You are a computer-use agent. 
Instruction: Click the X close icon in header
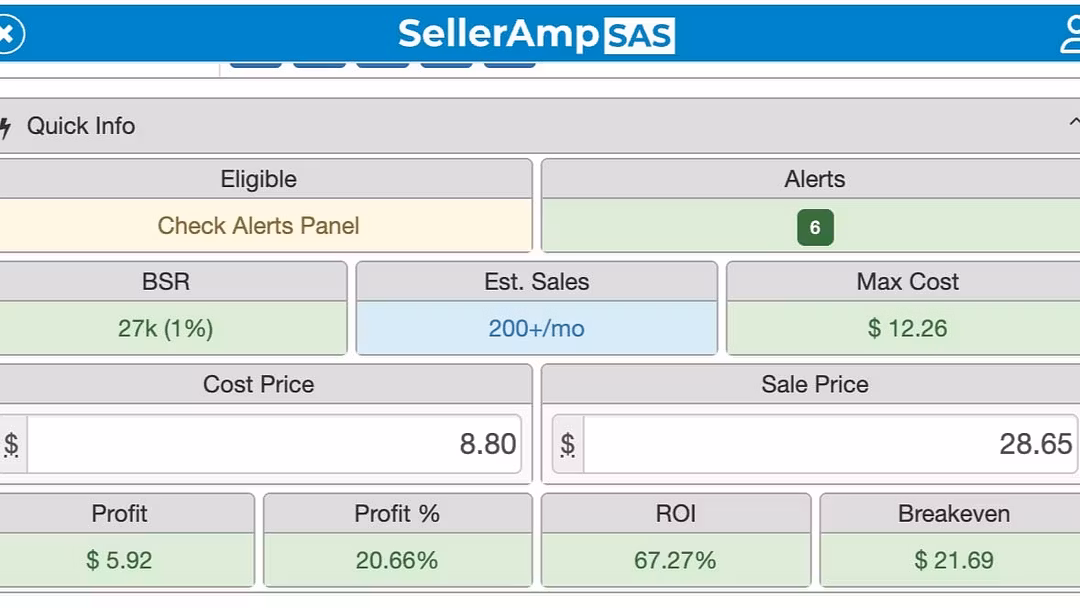pos(8,34)
